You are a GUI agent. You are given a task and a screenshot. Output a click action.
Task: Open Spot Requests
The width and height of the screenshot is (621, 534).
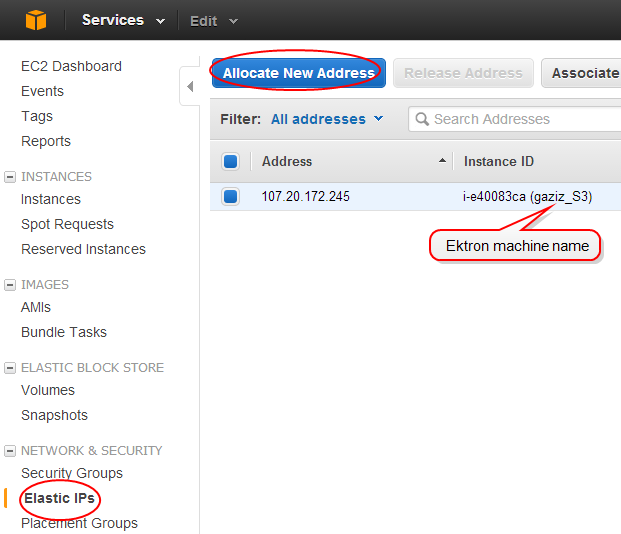point(67,224)
